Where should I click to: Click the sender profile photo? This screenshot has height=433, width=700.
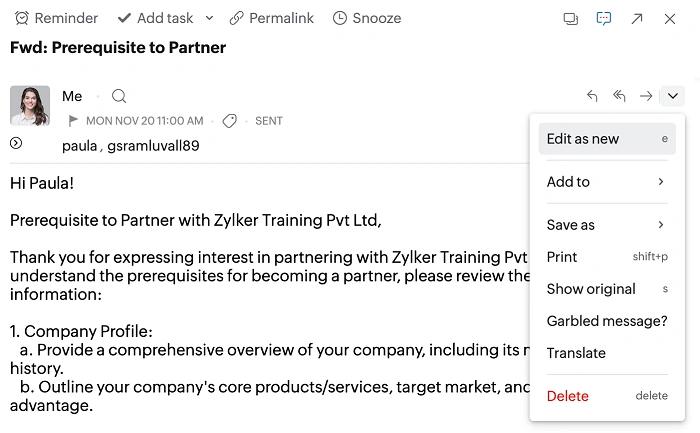pyautogui.click(x=30, y=106)
